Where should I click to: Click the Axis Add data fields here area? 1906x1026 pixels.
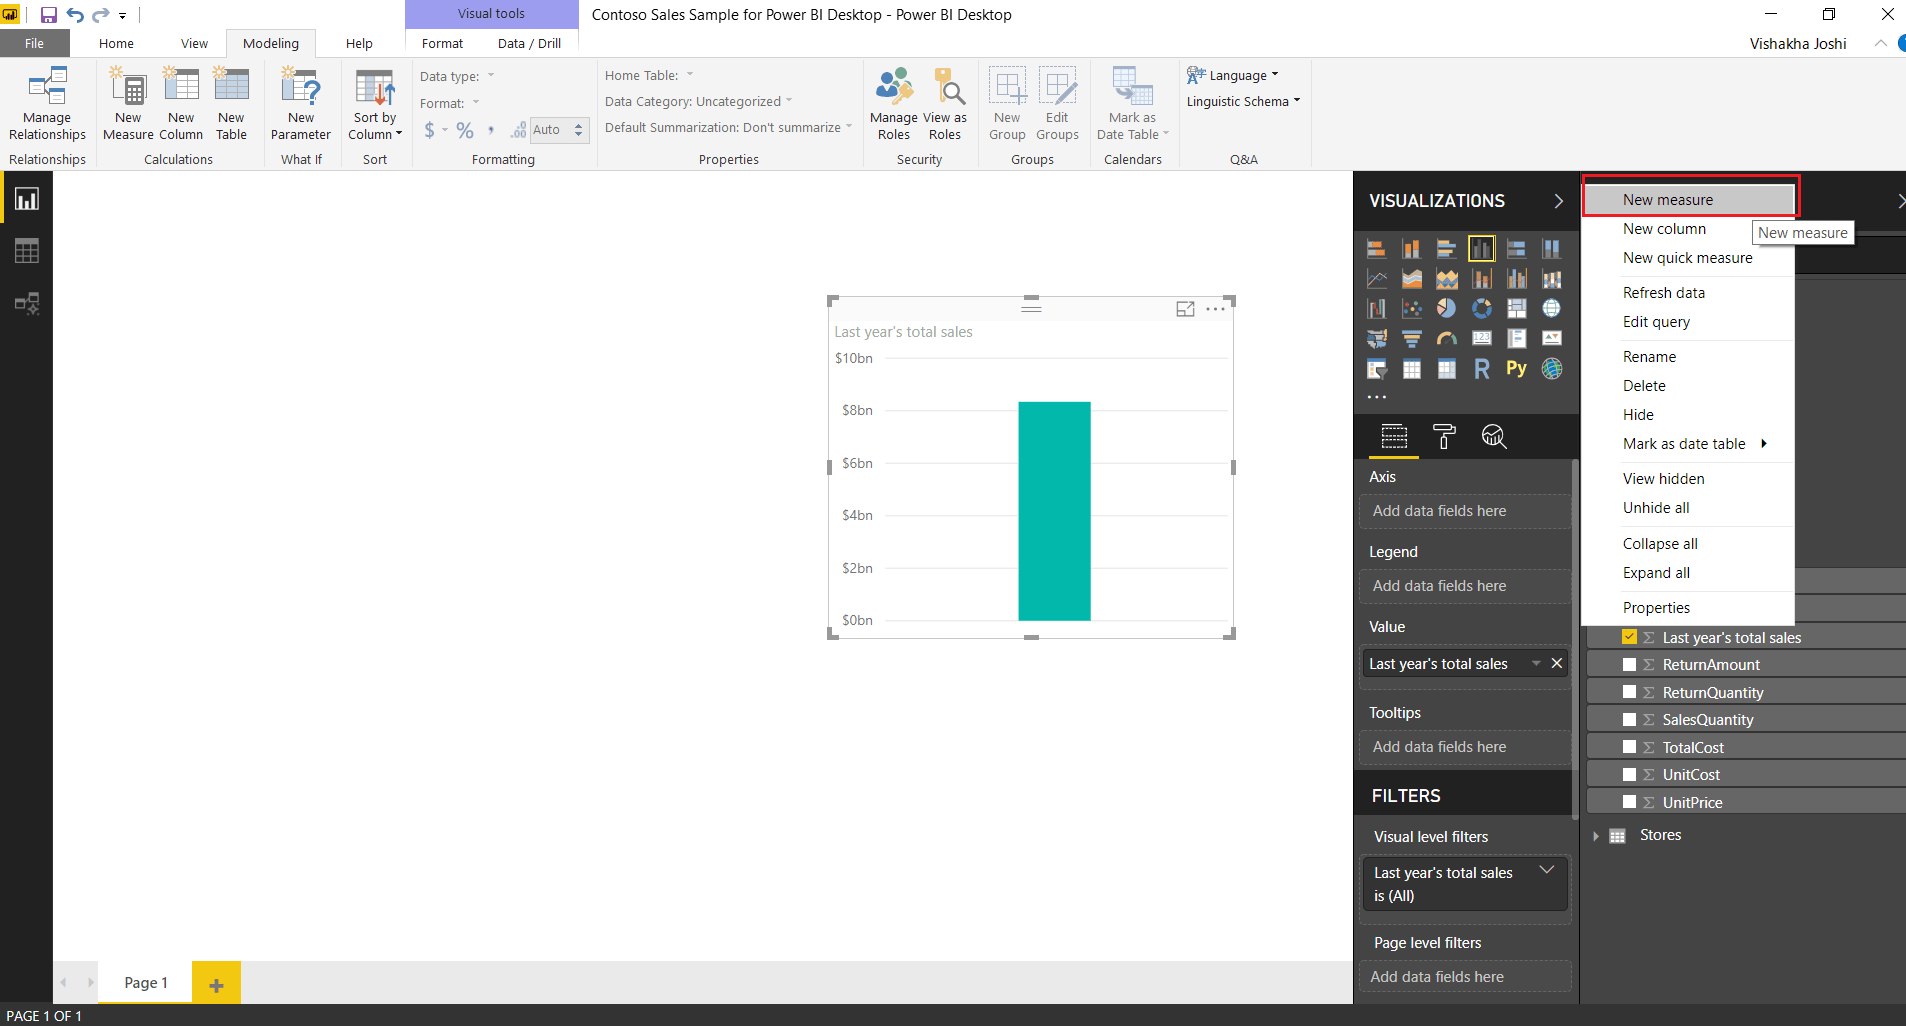[x=1465, y=510]
